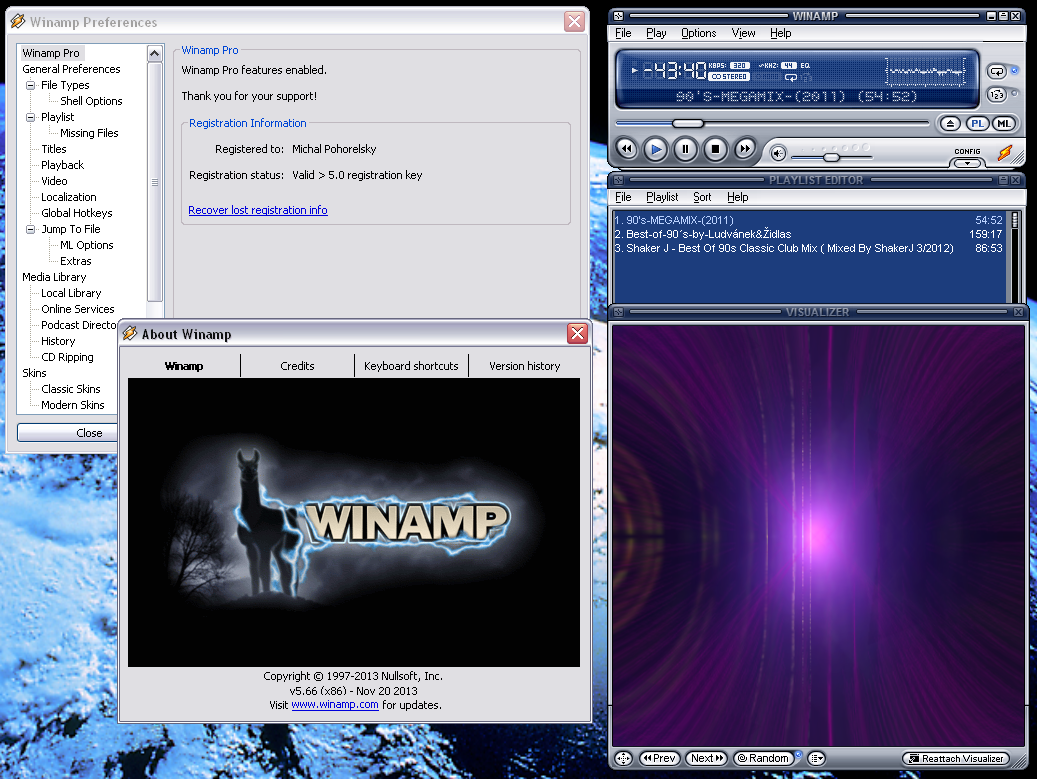Viewport: 1037px width, 779px height.
Task: Skip to the next track in player
Action: coord(745,150)
